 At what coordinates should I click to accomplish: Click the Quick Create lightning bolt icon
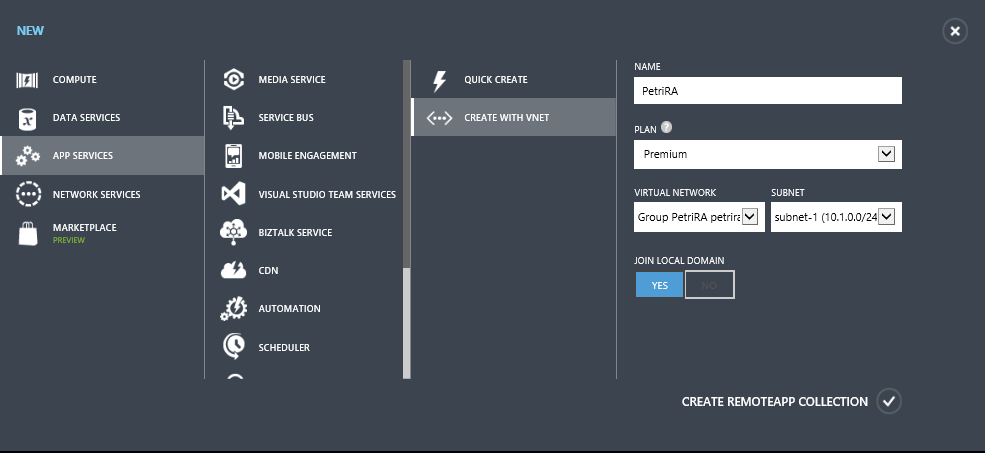(x=439, y=80)
